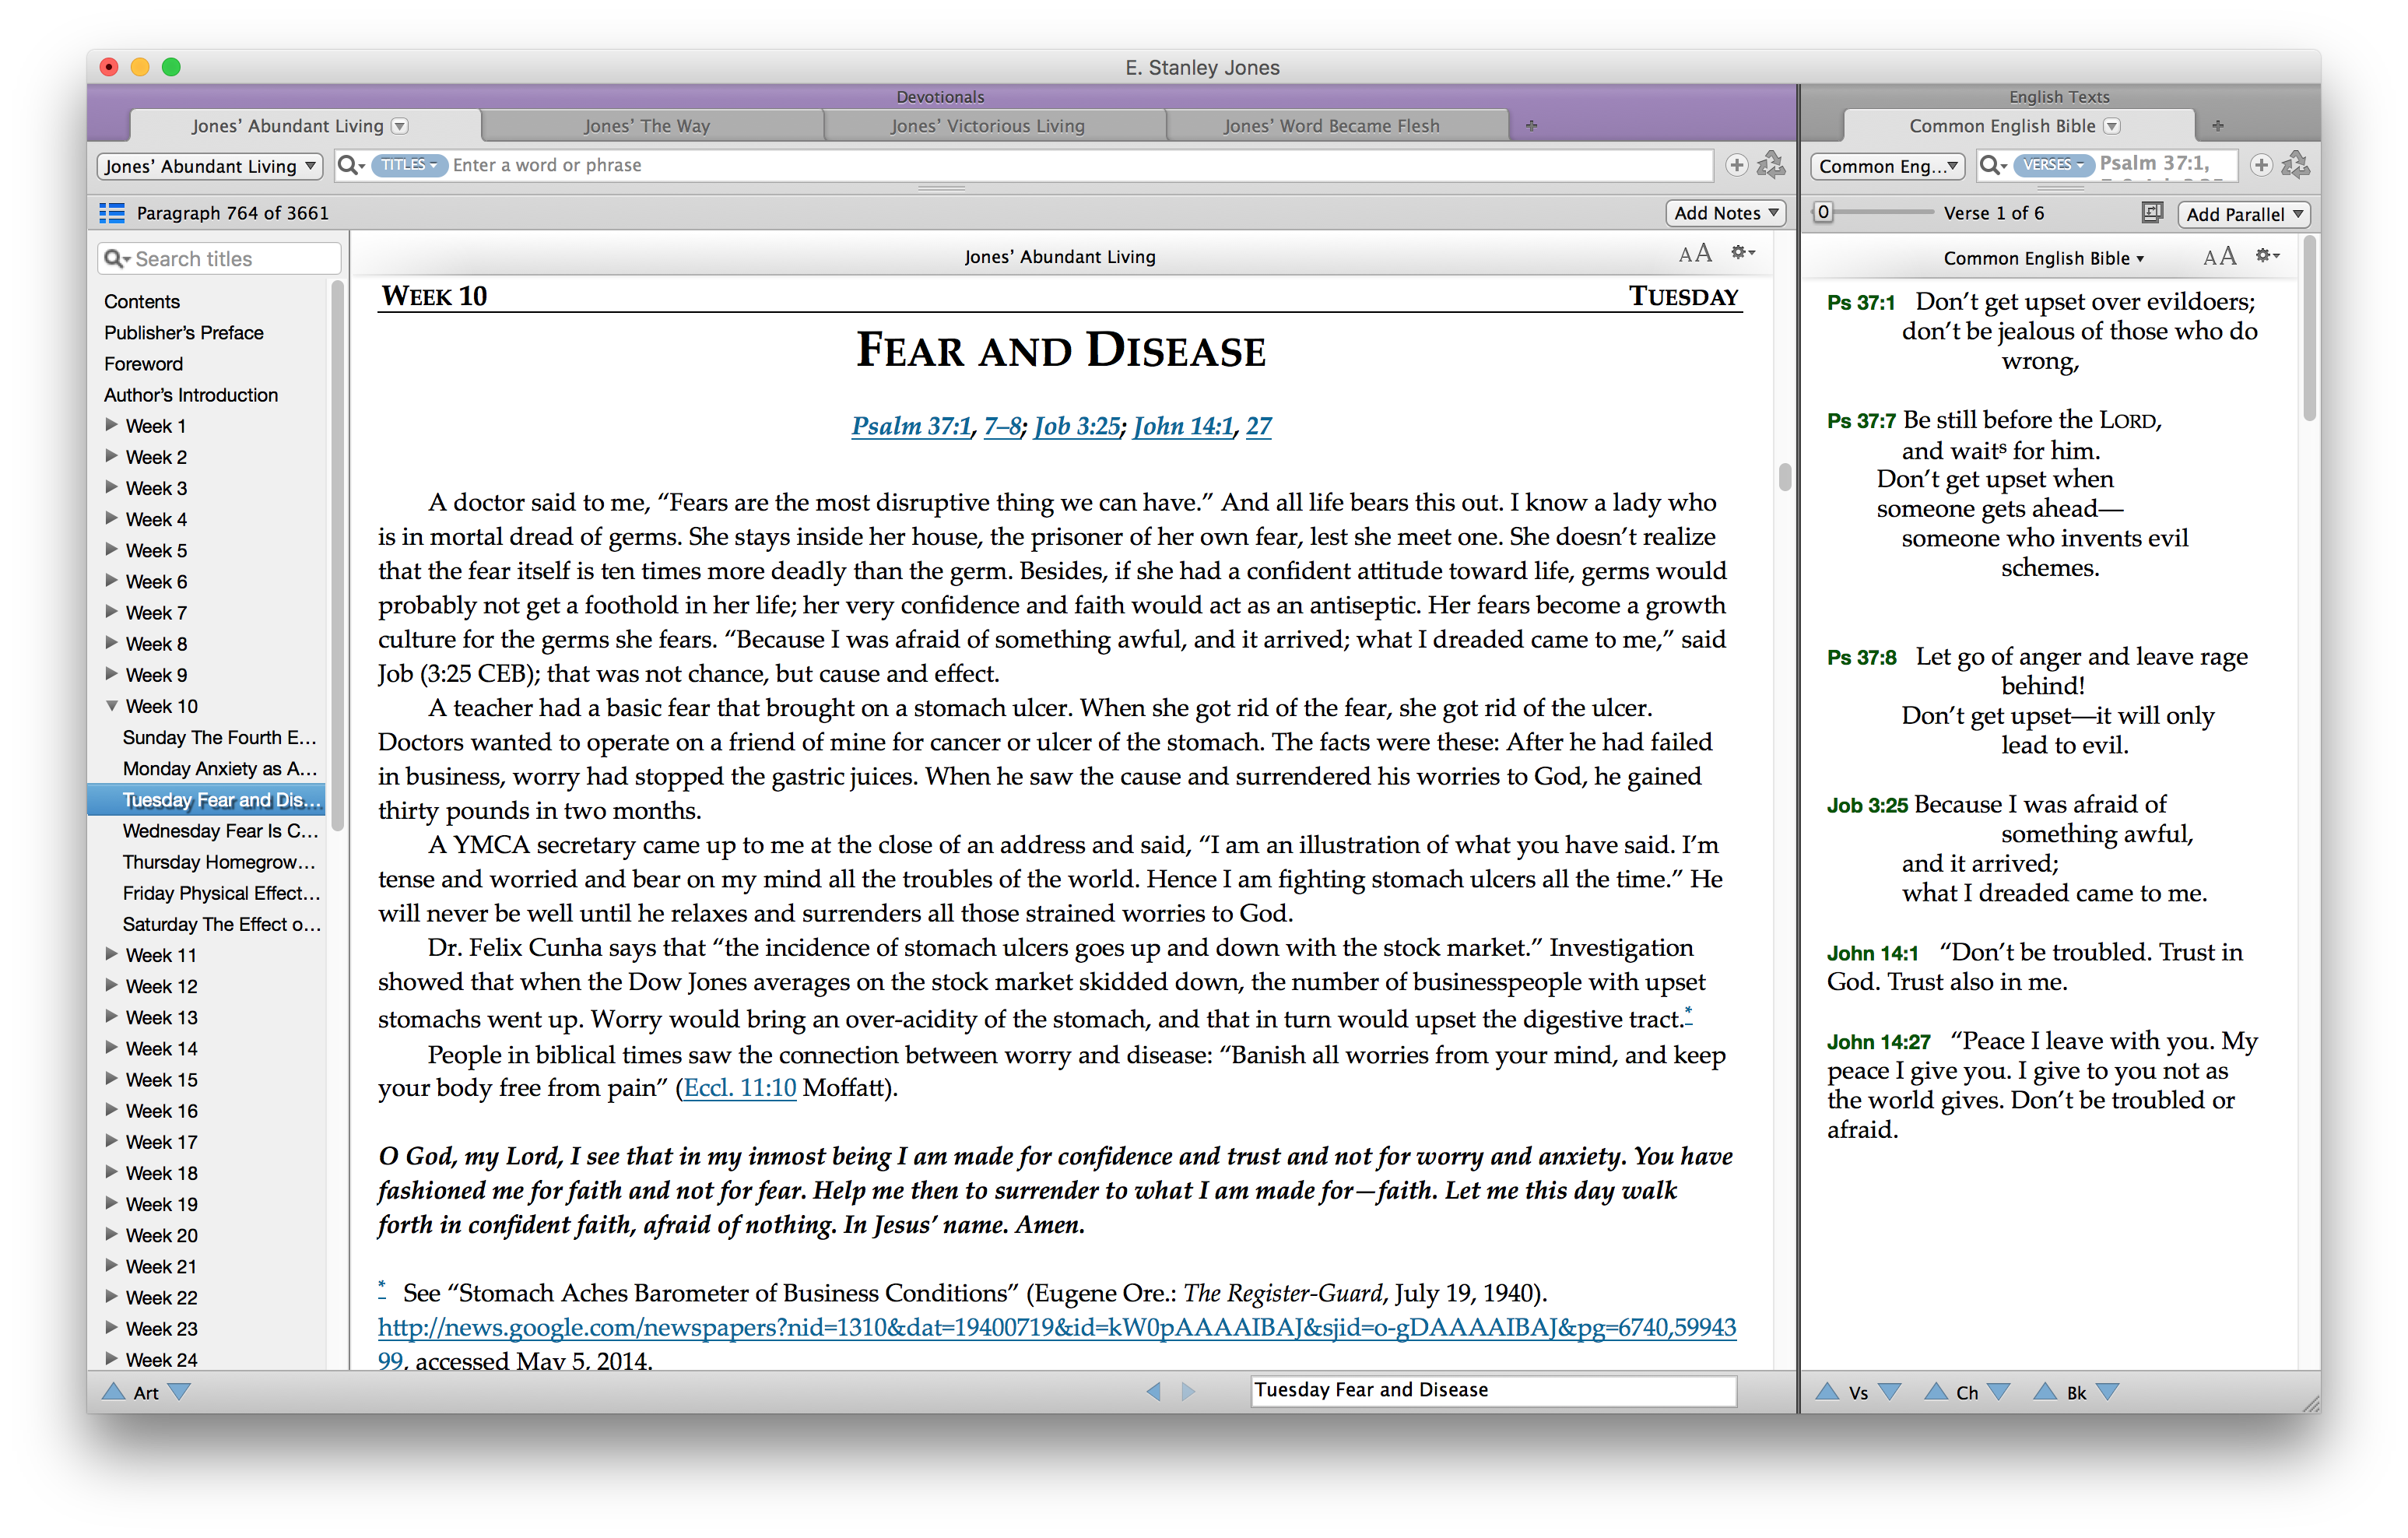Image resolution: width=2408 pixels, height=1538 pixels.
Task: Click the history back arrow
Action: [1154, 1391]
